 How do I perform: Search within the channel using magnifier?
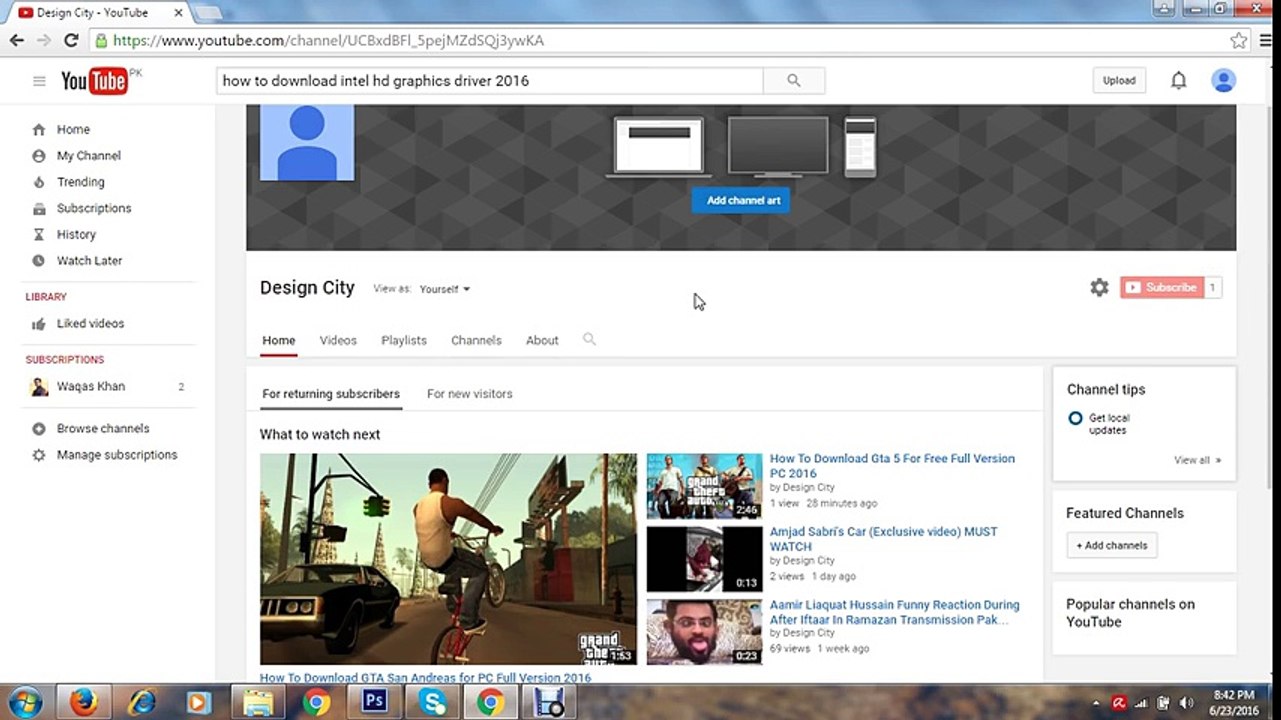pyautogui.click(x=589, y=340)
